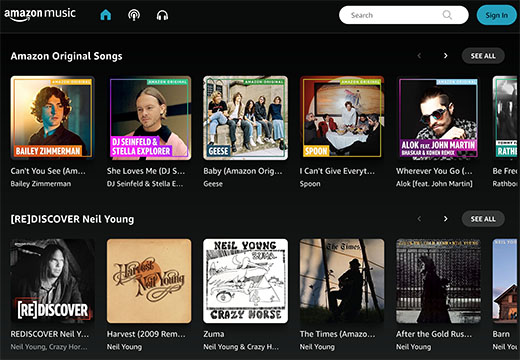
Task: Open After the Gold Rush cover
Action: pyautogui.click(x=438, y=281)
